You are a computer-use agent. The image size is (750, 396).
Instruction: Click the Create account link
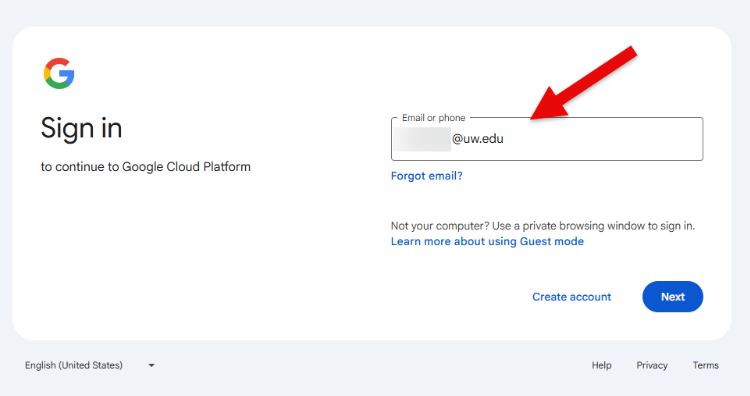(572, 297)
